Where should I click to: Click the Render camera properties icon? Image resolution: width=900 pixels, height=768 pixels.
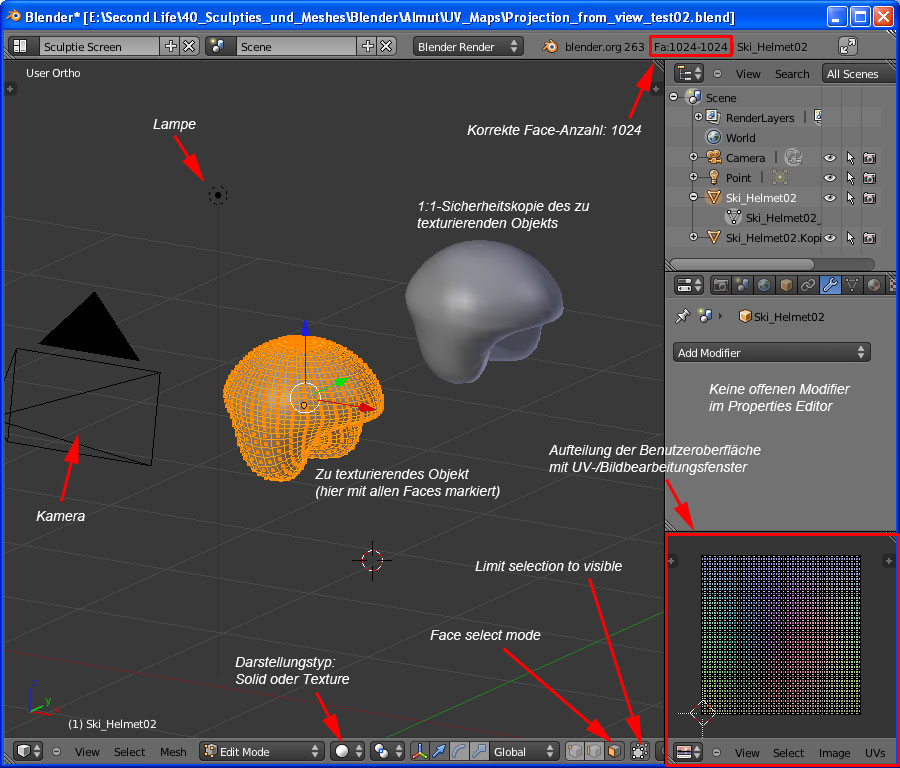tap(720, 285)
